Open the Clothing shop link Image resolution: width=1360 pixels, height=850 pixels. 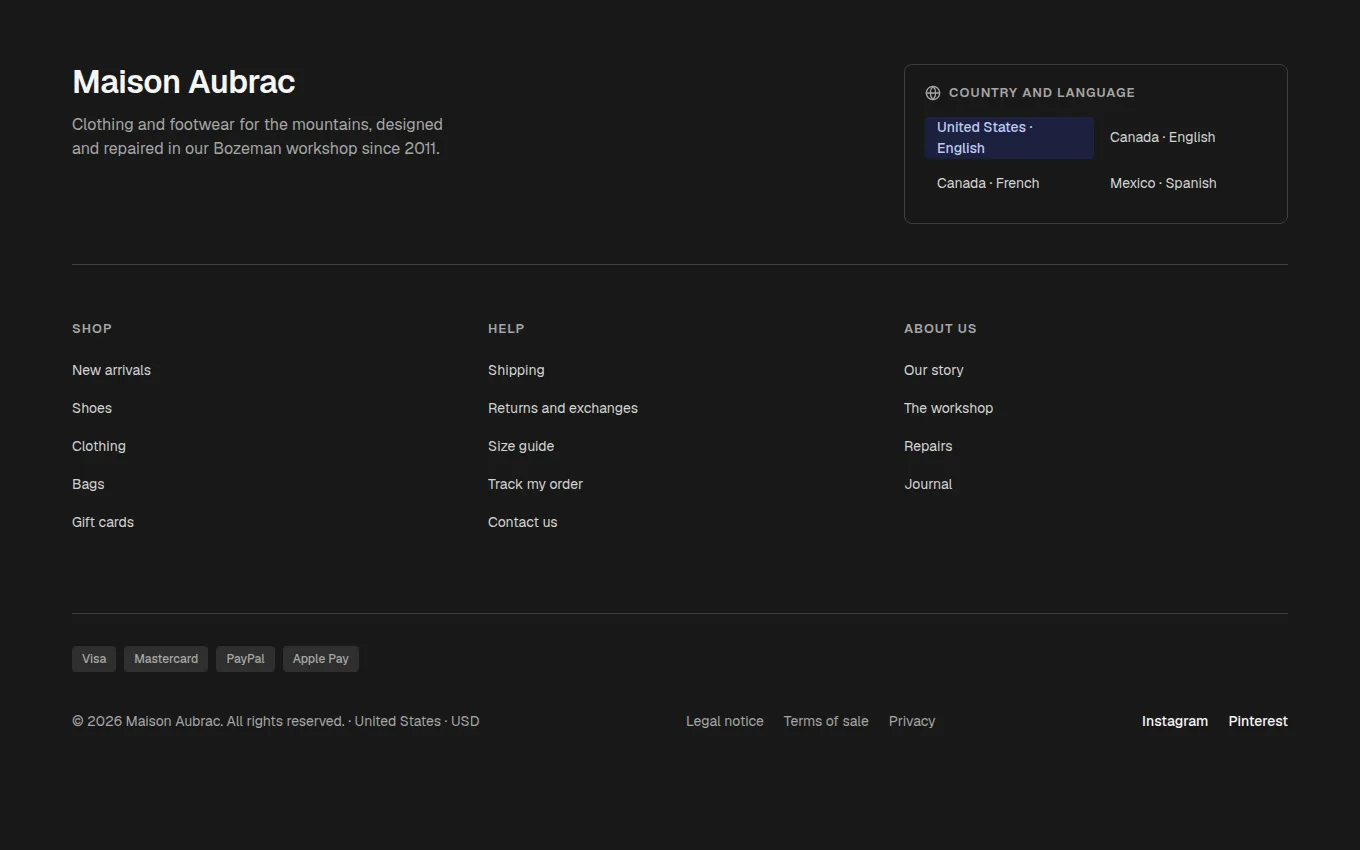[99, 446]
